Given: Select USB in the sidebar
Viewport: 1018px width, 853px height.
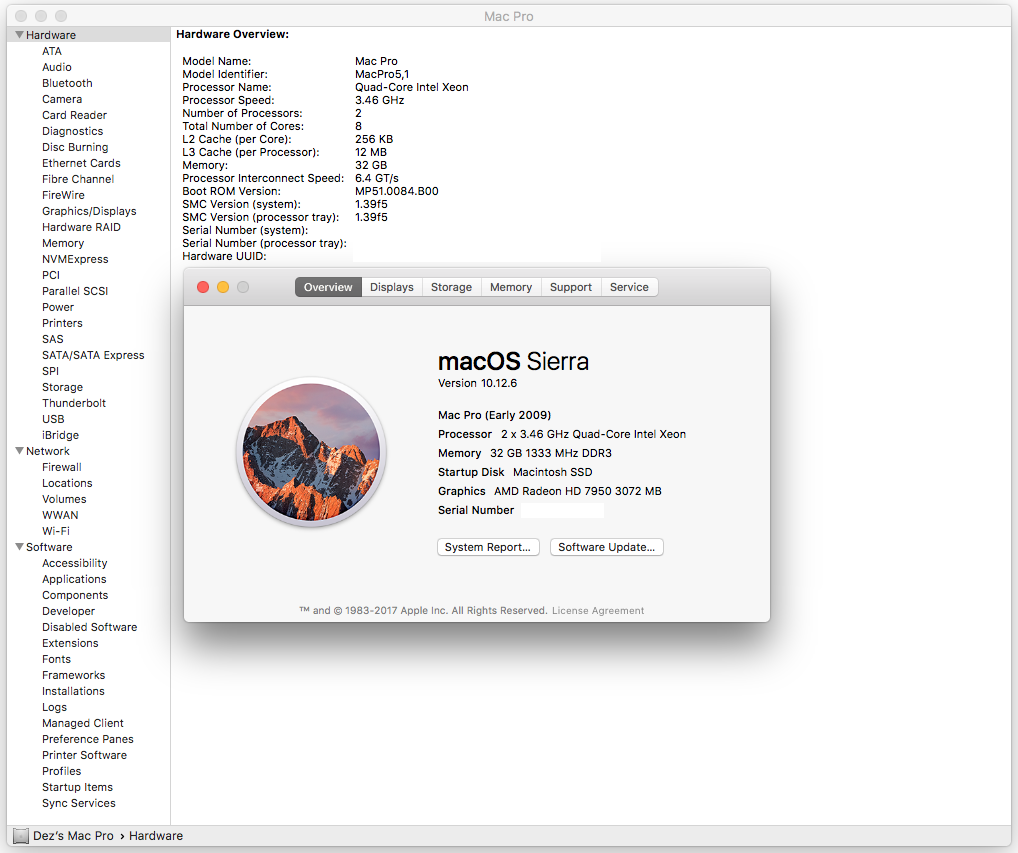Looking at the screenshot, I should coord(53,419).
